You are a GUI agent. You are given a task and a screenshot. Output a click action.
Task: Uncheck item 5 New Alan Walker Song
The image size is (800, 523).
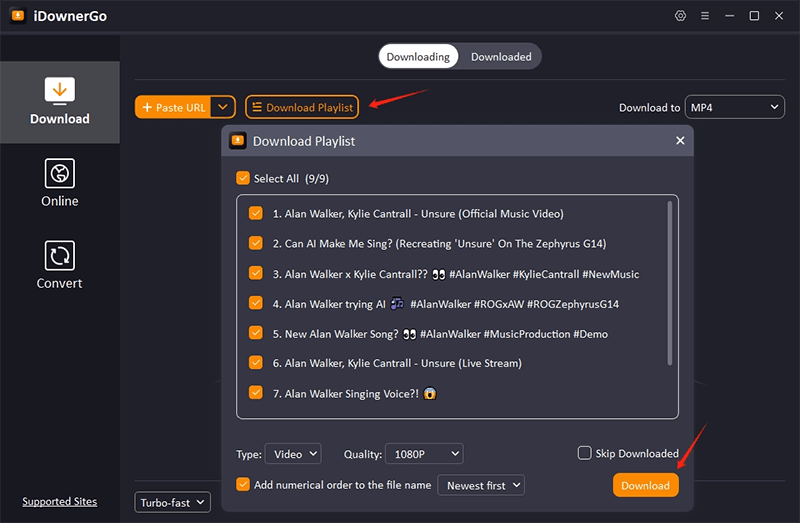pyautogui.click(x=256, y=333)
